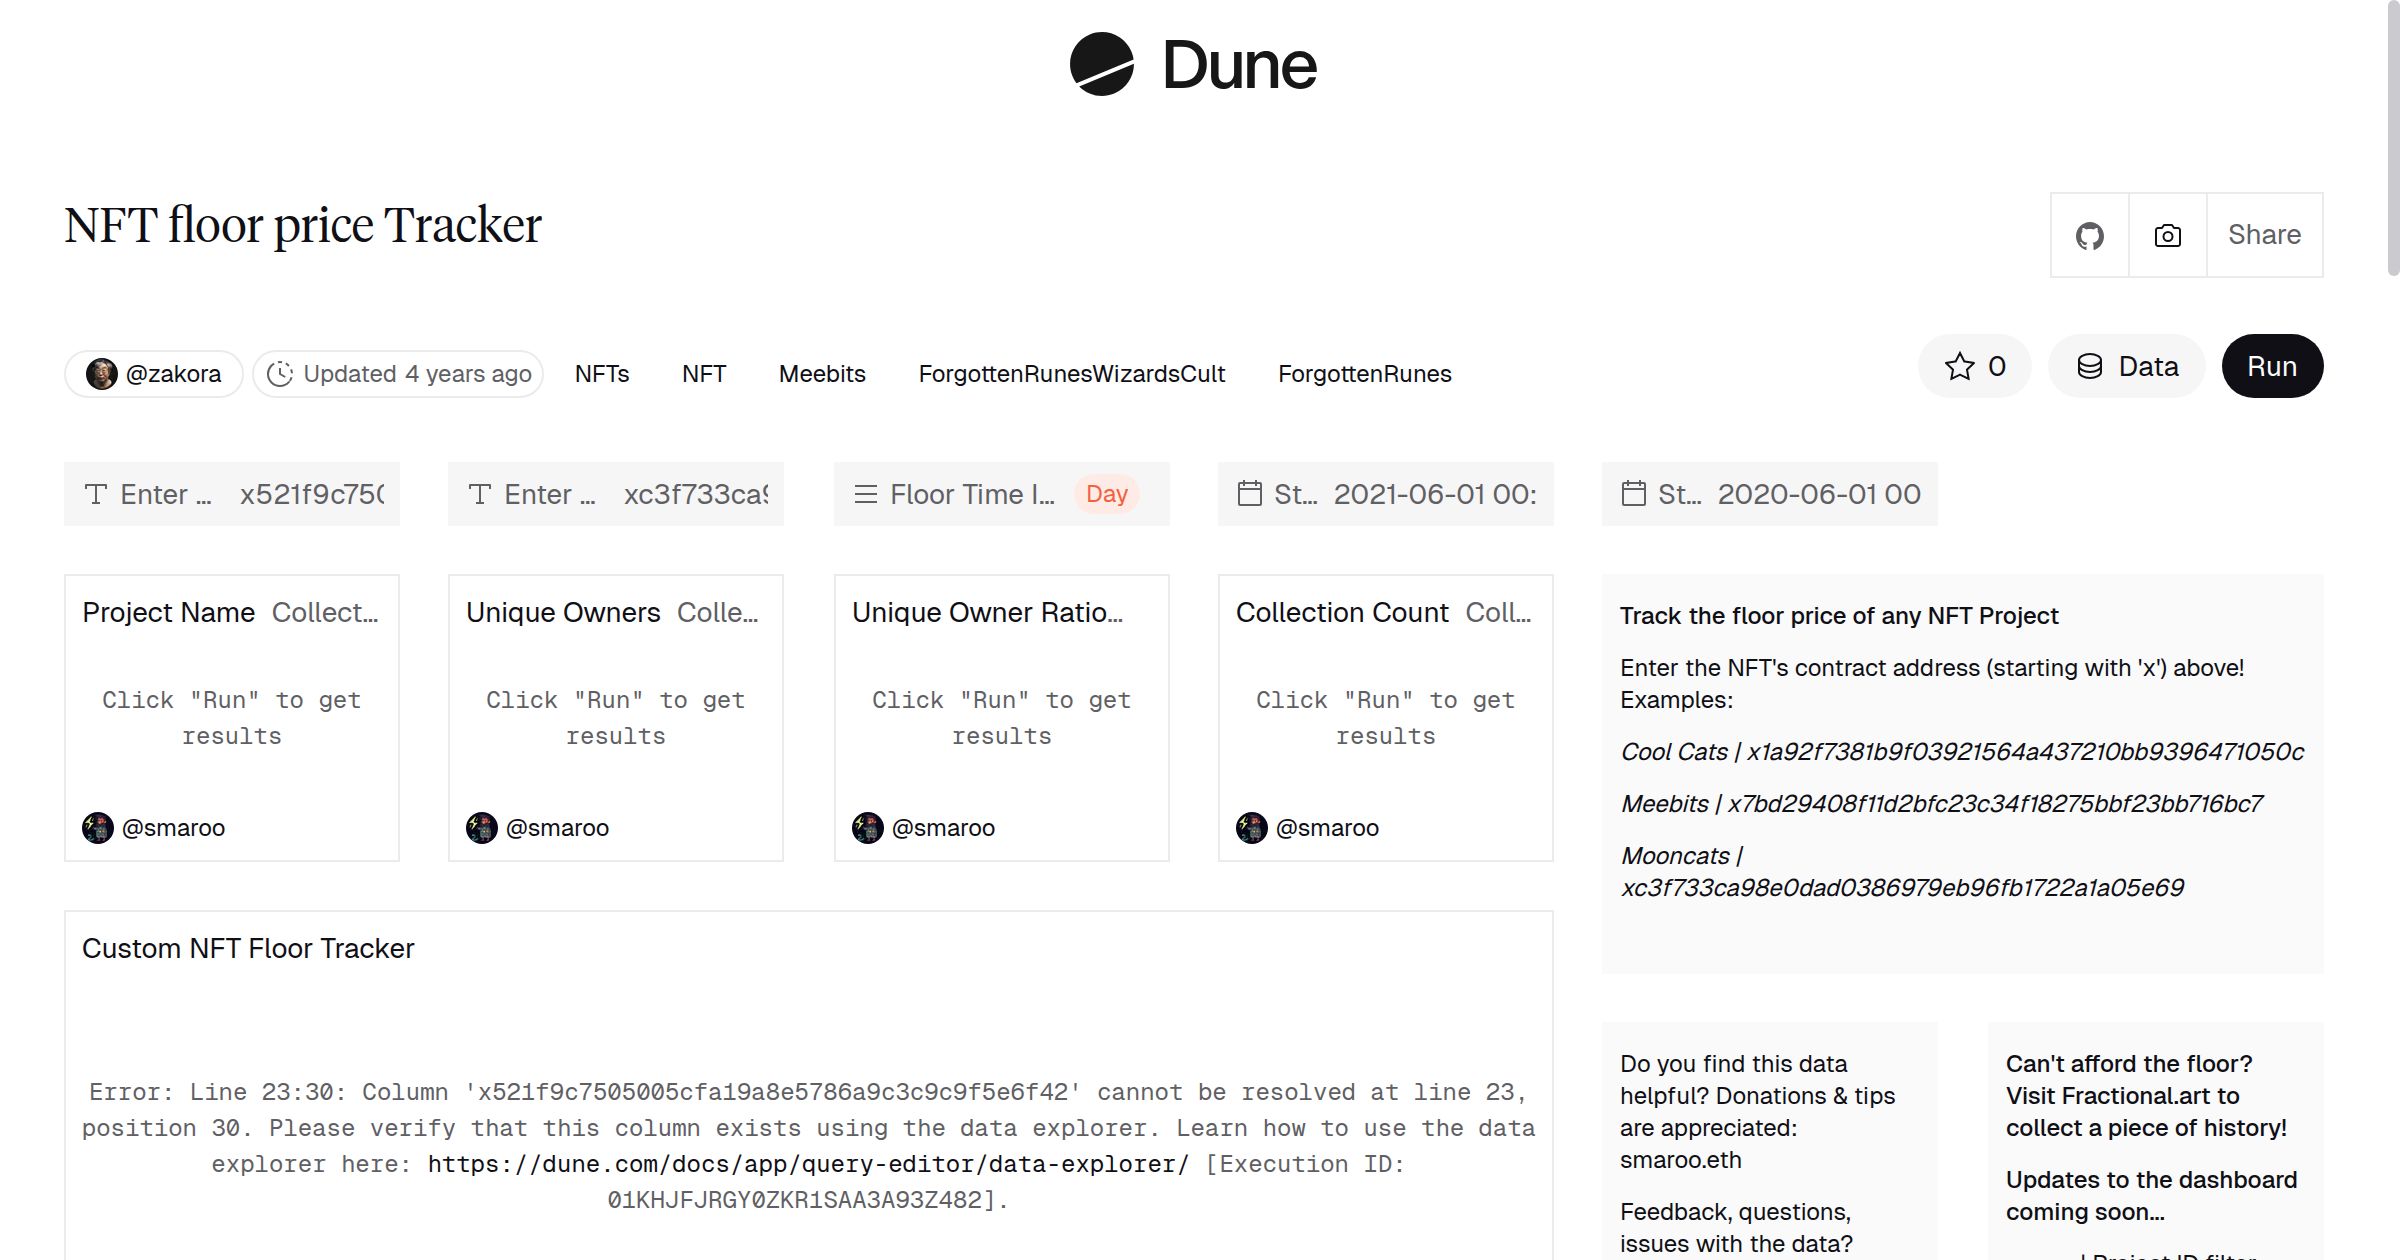Image resolution: width=2400 pixels, height=1260 pixels.
Task: Open the Data panel with database icon
Action: click(x=2126, y=366)
